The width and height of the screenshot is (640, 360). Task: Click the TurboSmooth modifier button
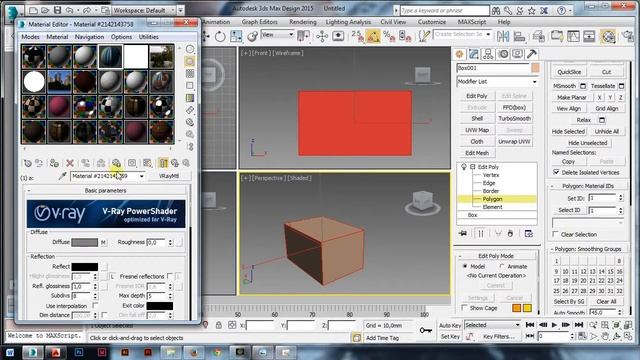(514, 118)
